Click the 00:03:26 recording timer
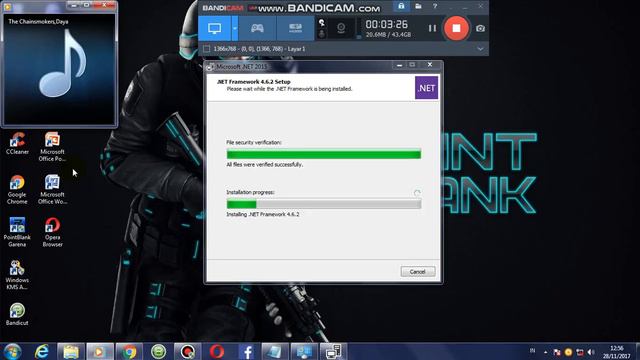 pyautogui.click(x=386, y=24)
